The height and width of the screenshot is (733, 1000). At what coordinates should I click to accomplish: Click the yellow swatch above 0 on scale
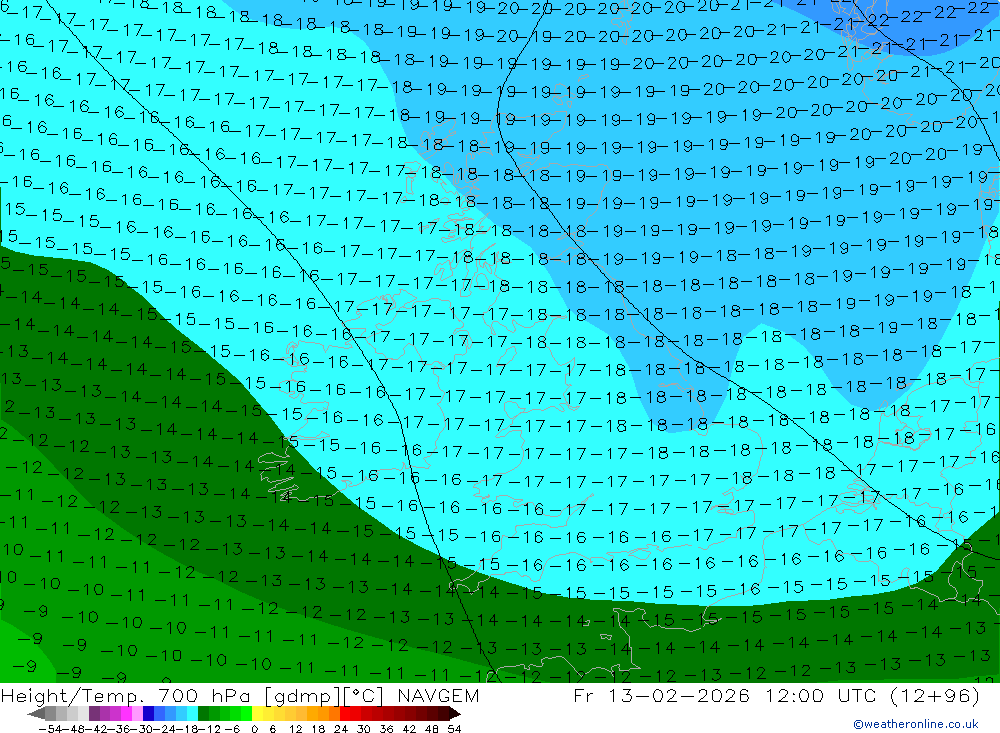[x=257, y=713]
